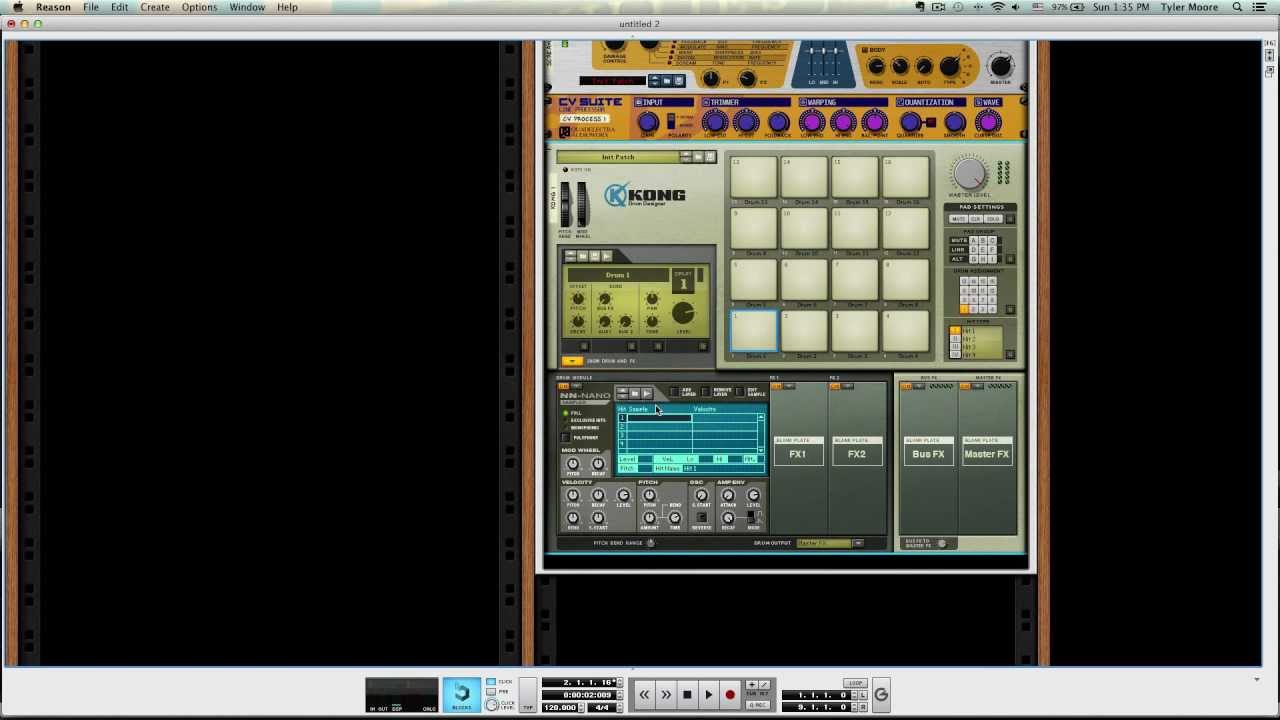1280x720 pixels.
Task: Open the FX2 blank plate slot
Action: pos(858,451)
